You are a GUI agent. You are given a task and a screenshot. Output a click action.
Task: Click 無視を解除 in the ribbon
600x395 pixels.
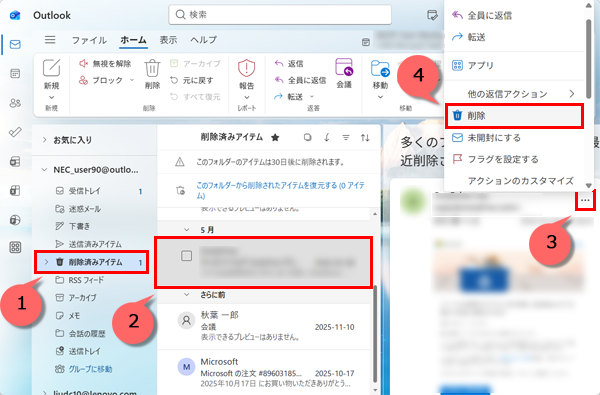pyautogui.click(x=105, y=64)
